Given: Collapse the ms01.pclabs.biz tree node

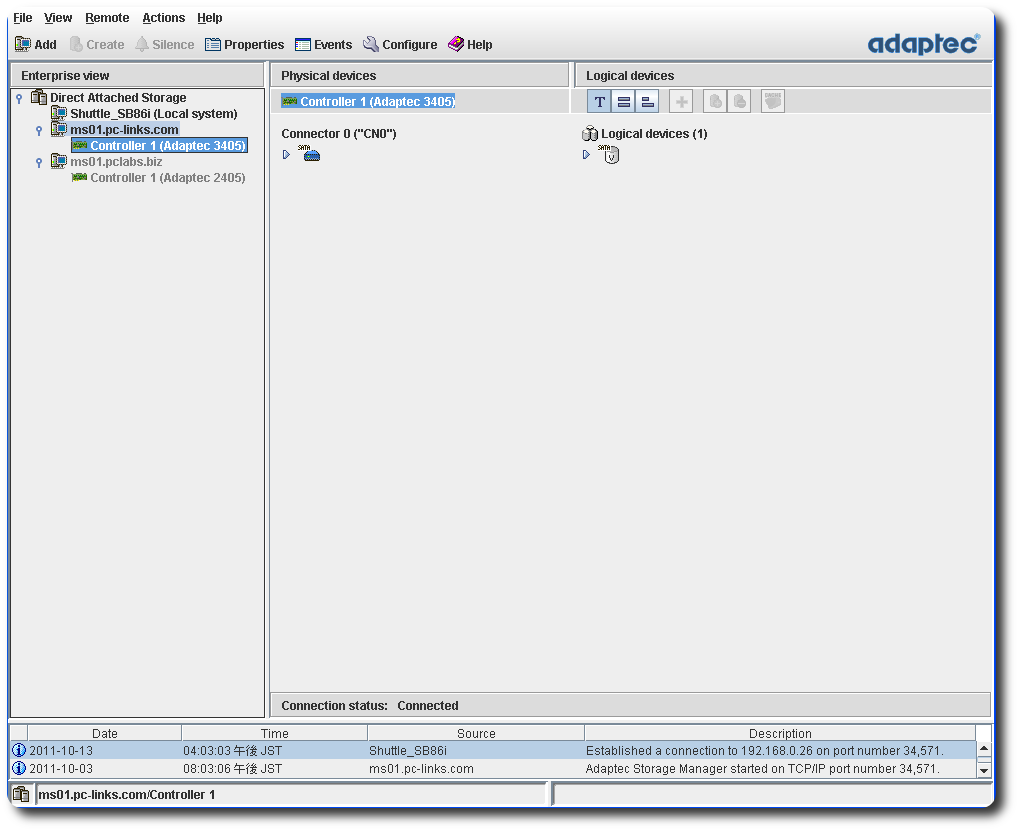Looking at the screenshot, I should (x=39, y=162).
